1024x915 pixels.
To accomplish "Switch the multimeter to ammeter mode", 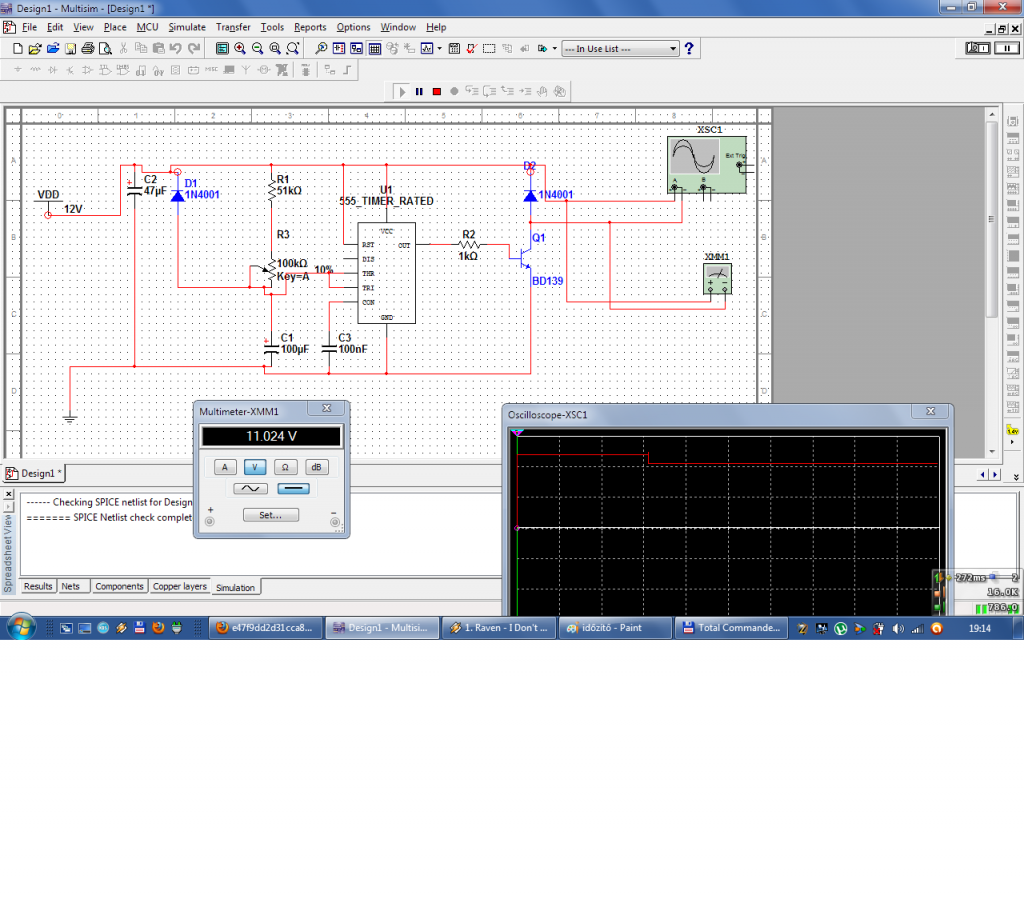I will coord(225,467).
